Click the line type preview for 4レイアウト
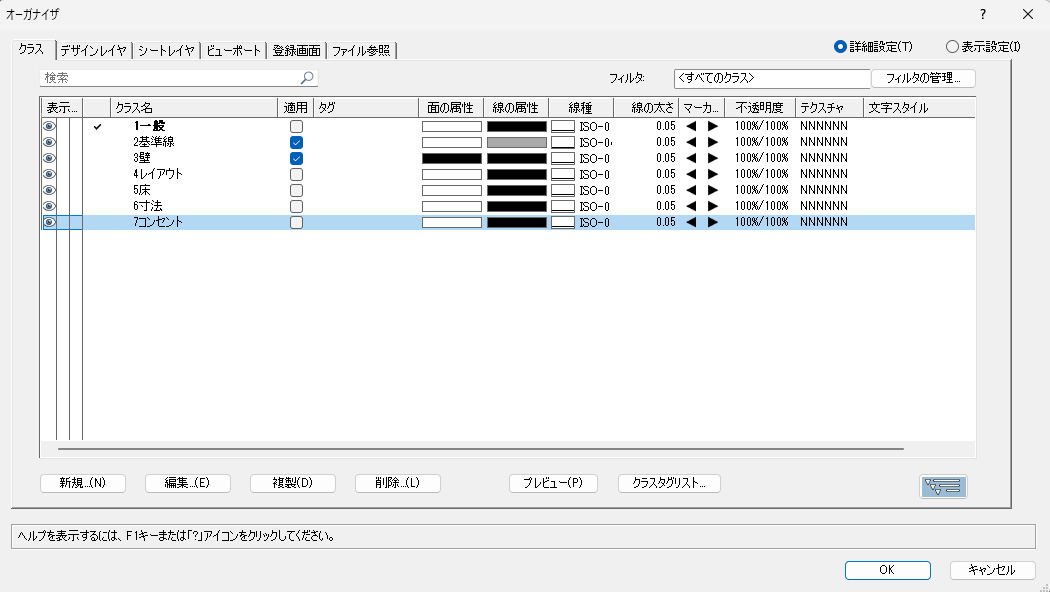 point(563,175)
